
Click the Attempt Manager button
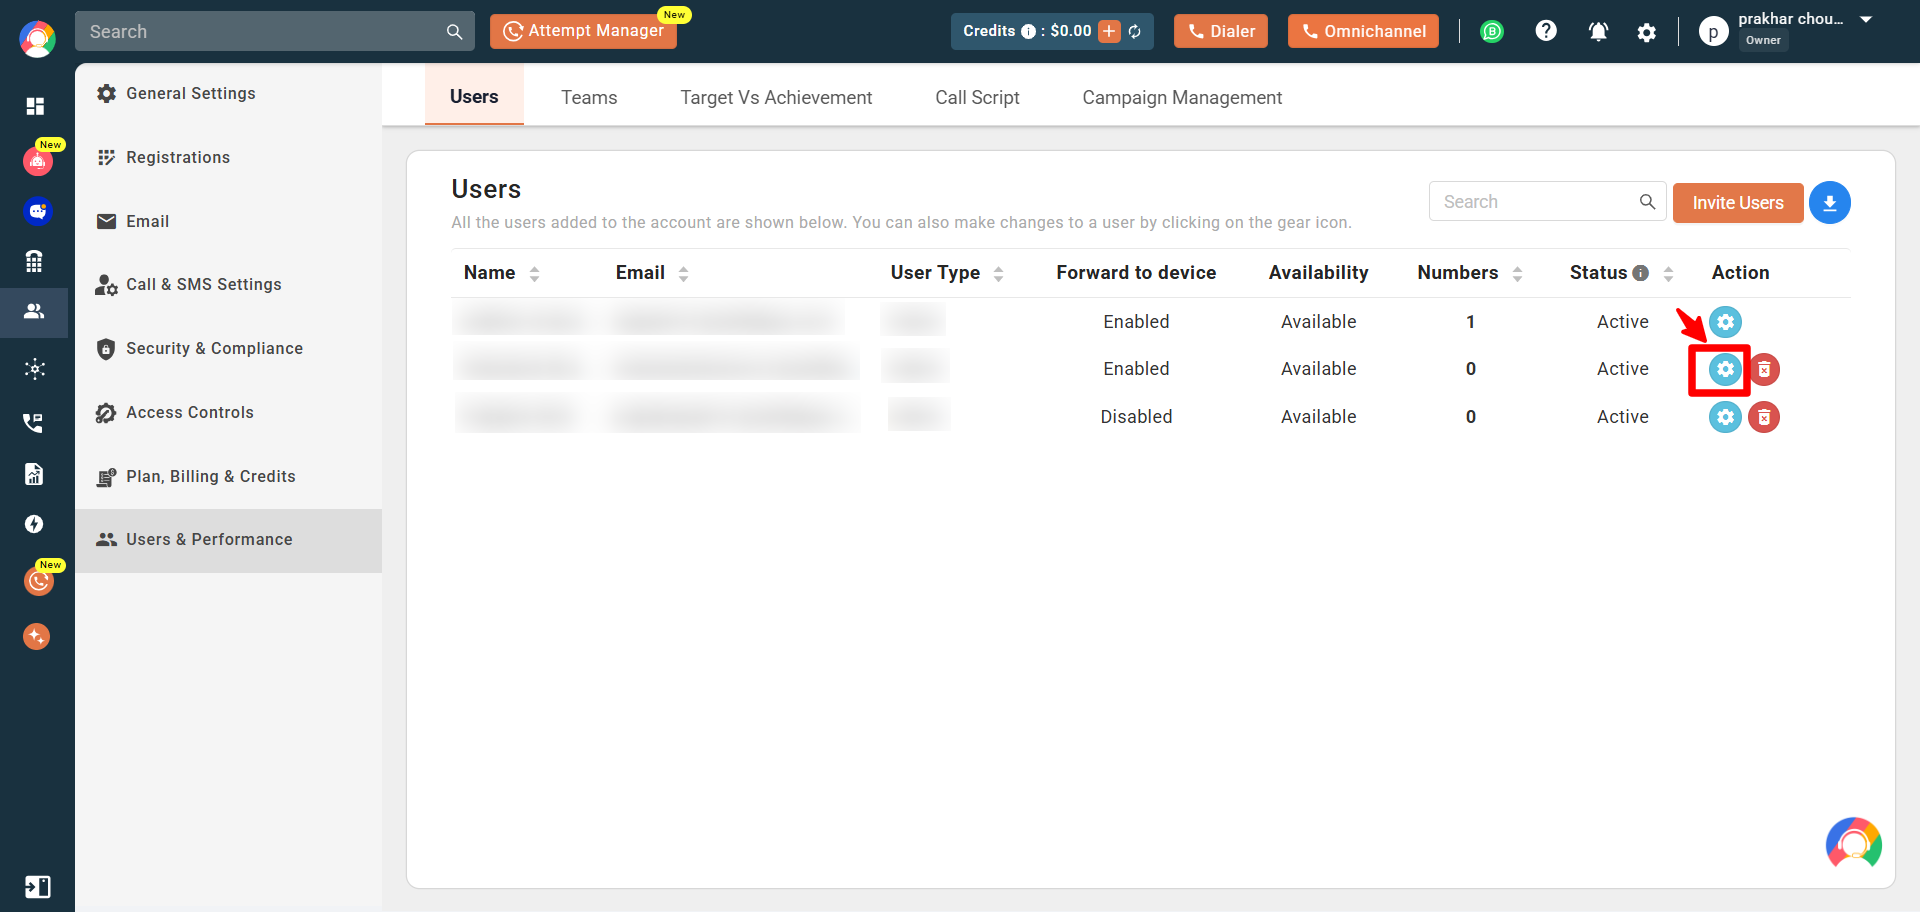click(x=583, y=31)
